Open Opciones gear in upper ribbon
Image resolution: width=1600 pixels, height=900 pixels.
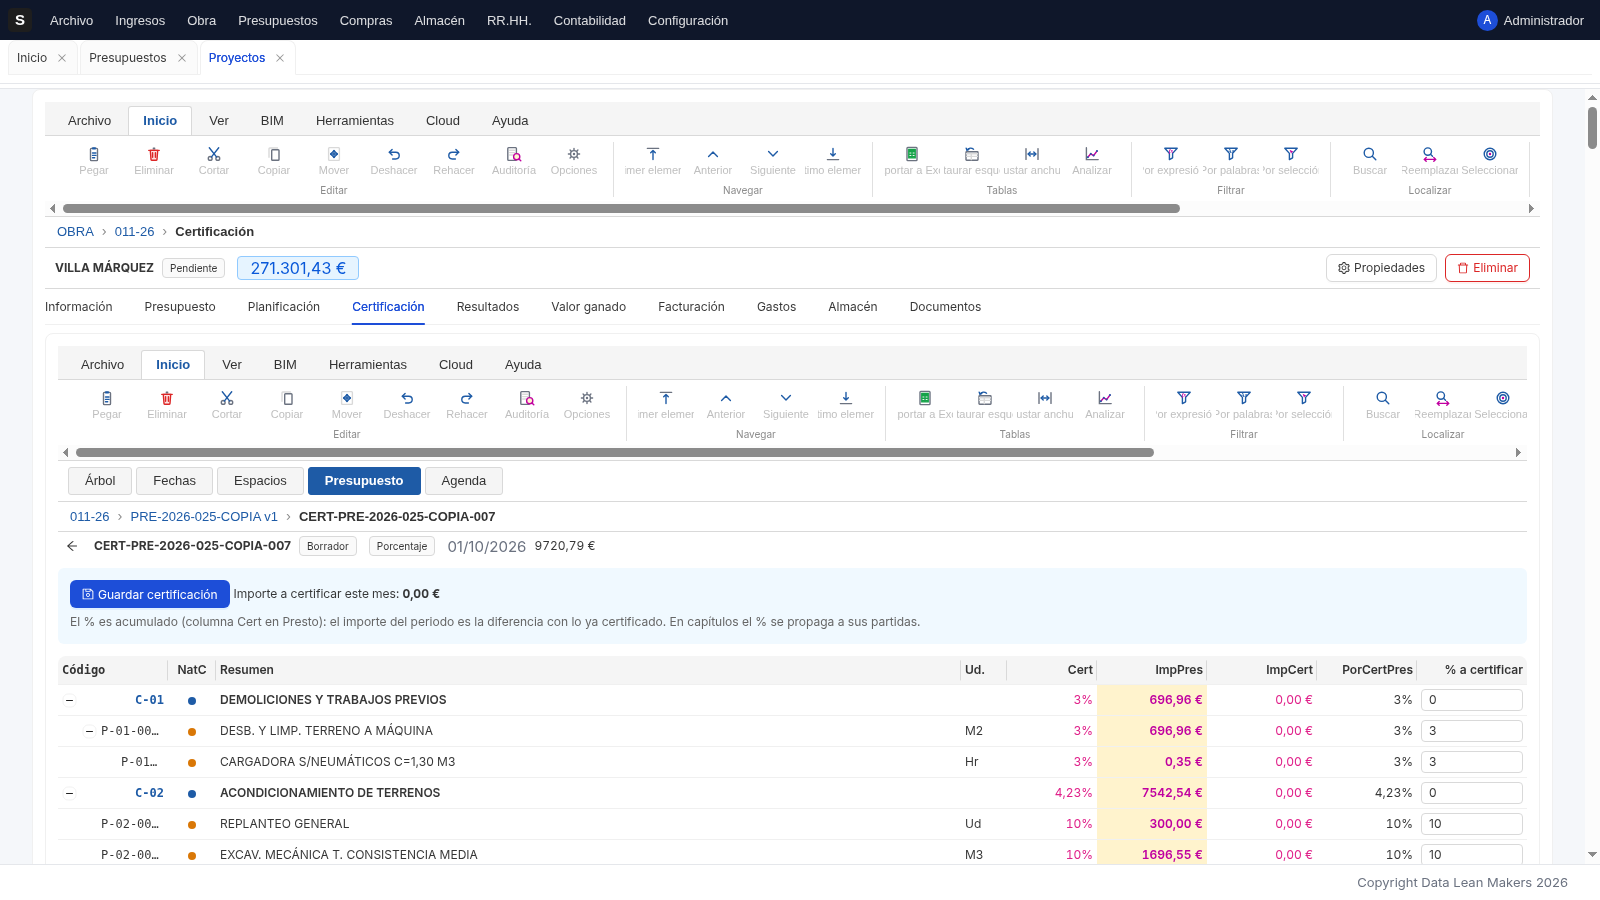pyautogui.click(x=574, y=154)
